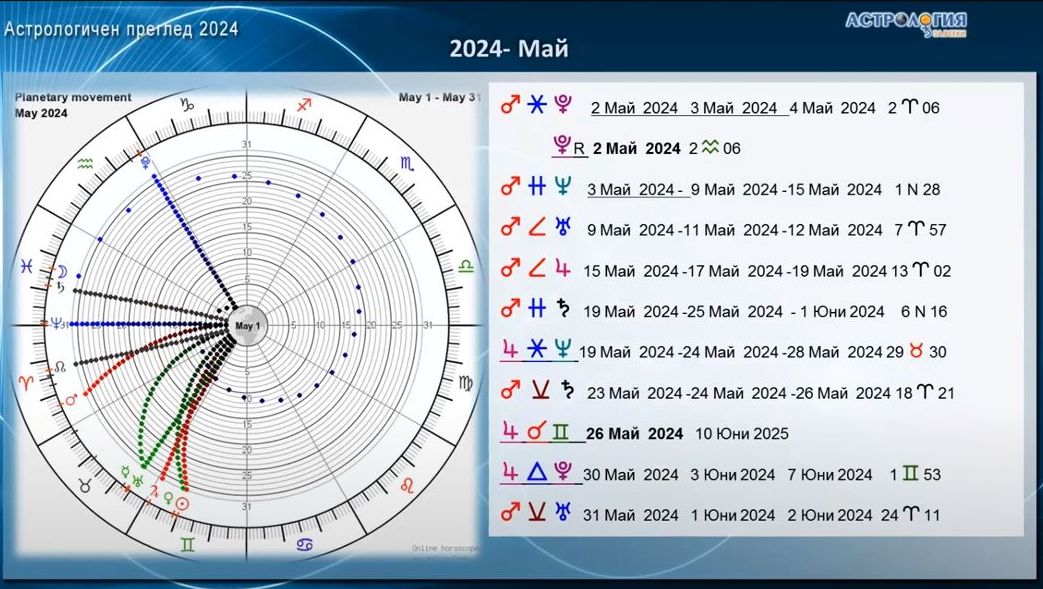The image size is (1043, 589).
Task: Click the Capricorn glyph on the chart wheel
Action: (x=188, y=104)
